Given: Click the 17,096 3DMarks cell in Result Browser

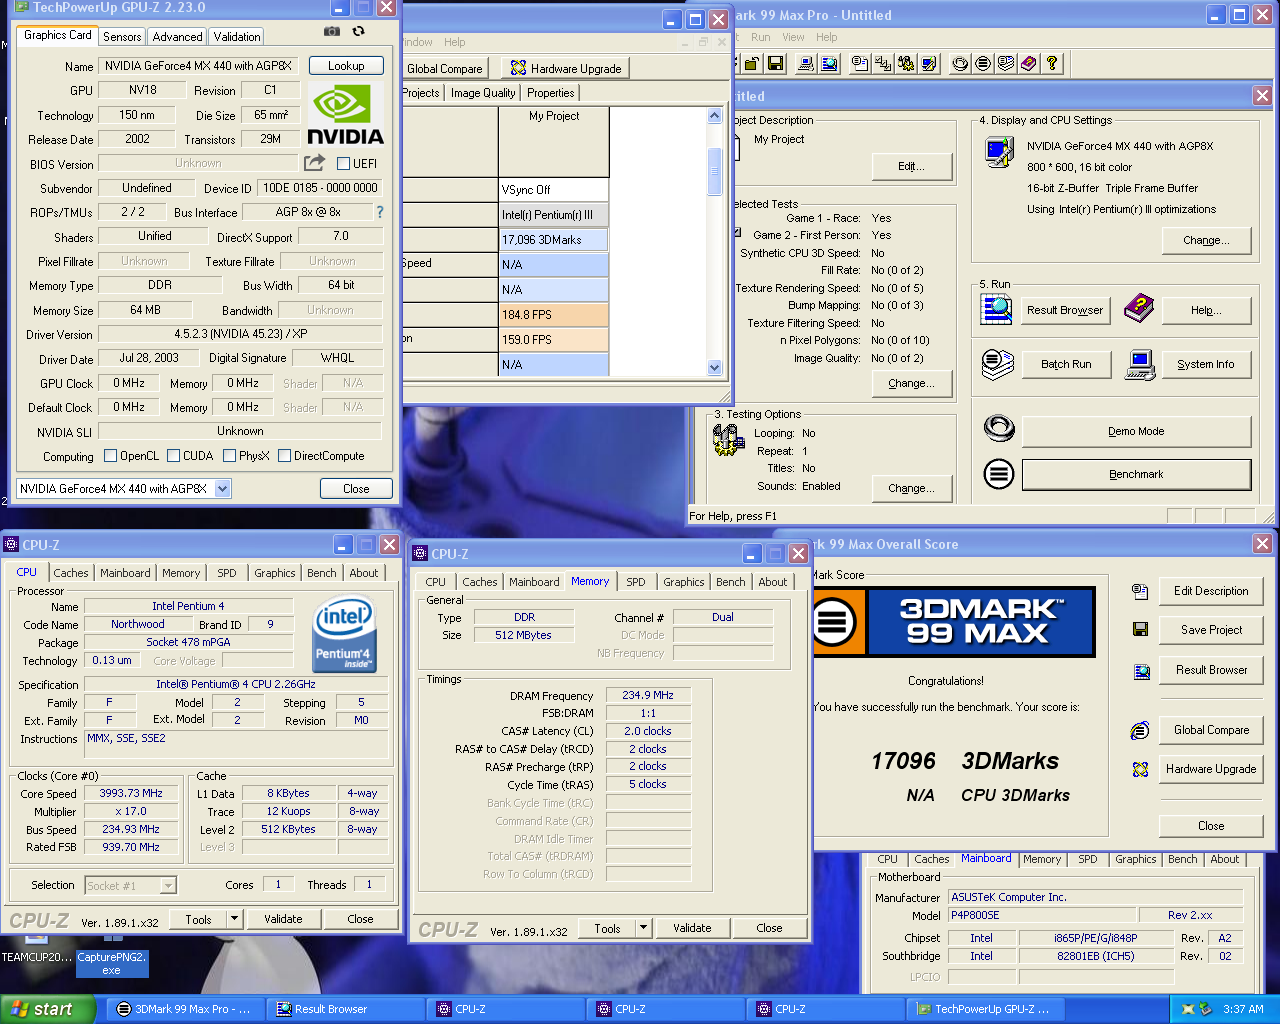Looking at the screenshot, I should tap(554, 240).
